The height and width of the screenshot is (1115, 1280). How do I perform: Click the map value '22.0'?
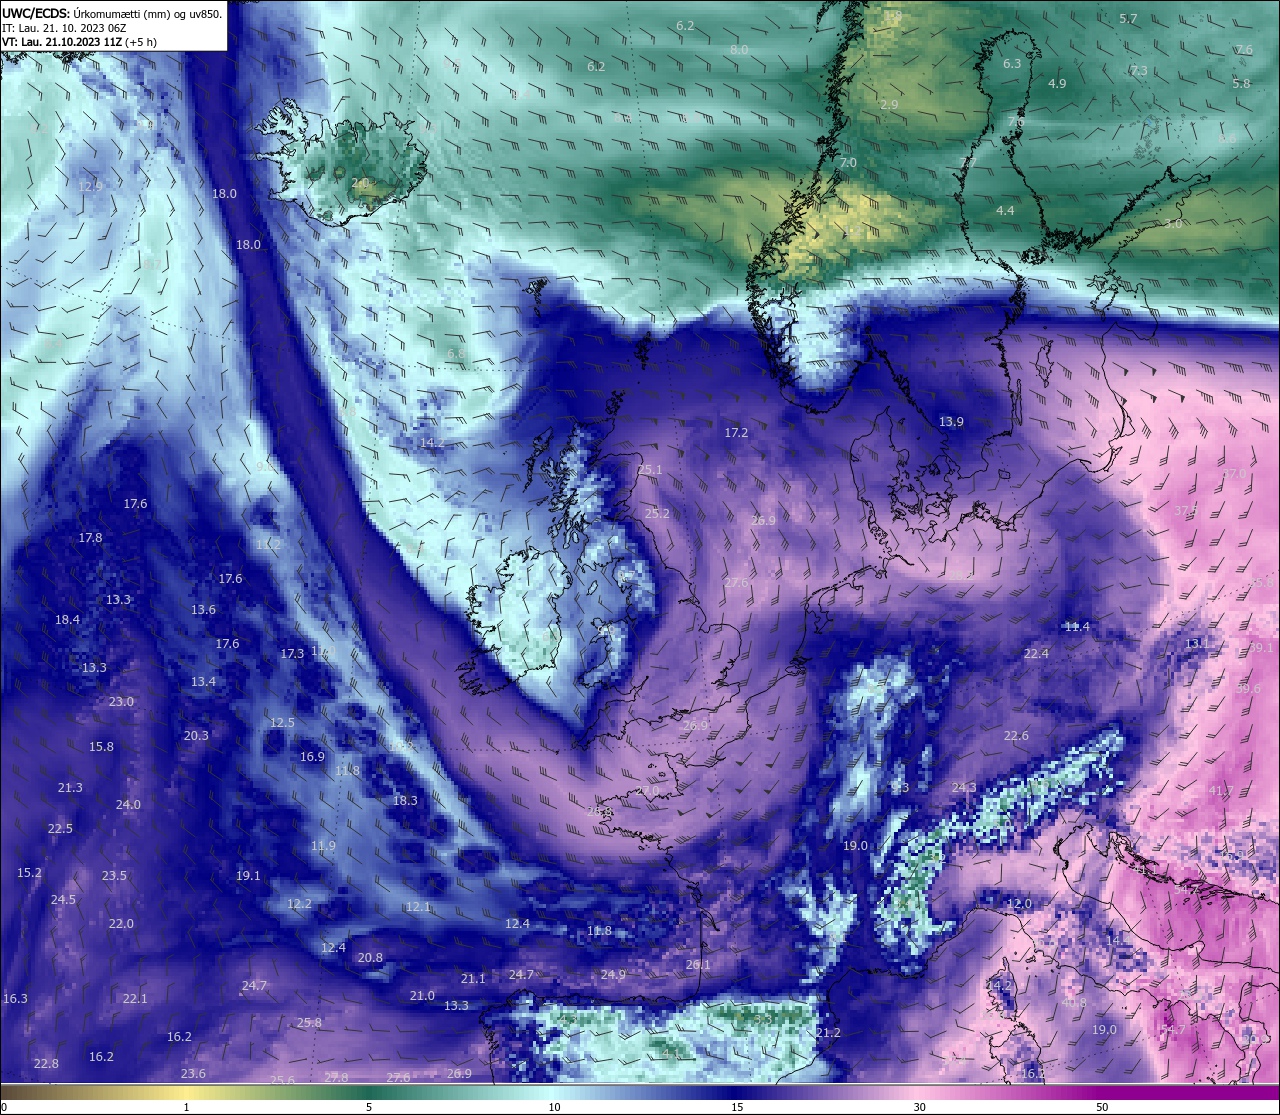[121, 924]
